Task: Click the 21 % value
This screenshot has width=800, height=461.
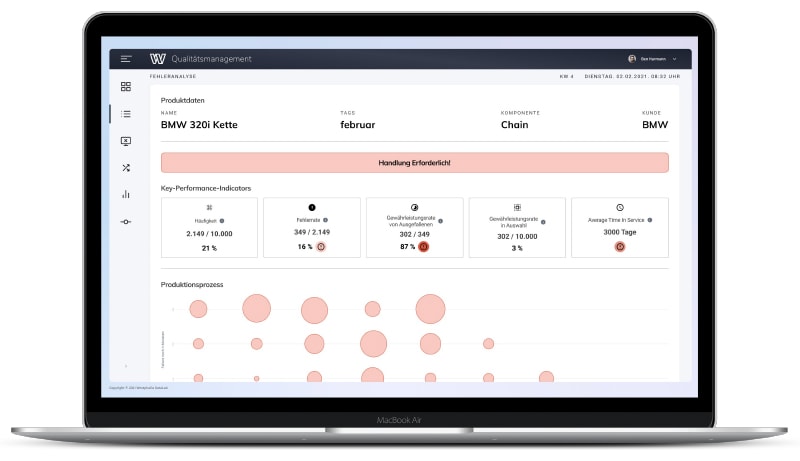Action: tap(209, 248)
